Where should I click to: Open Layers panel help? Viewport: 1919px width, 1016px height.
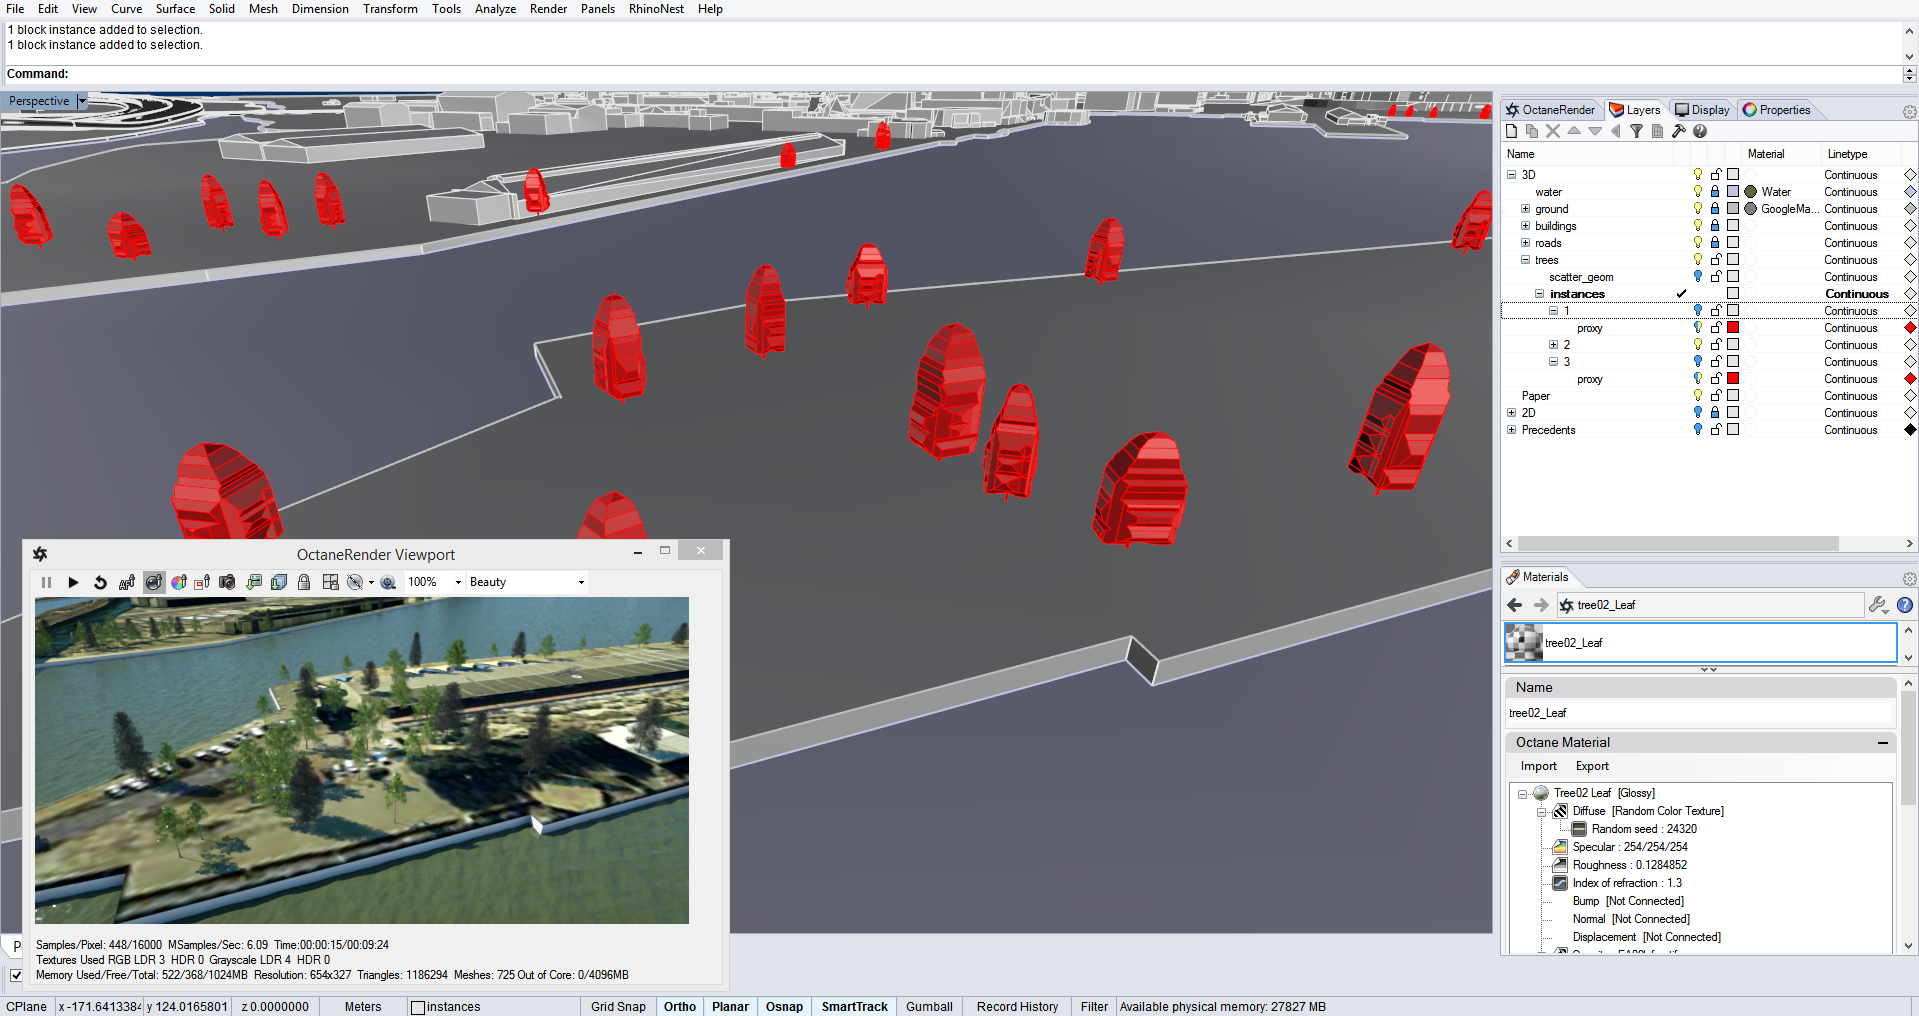[1700, 131]
